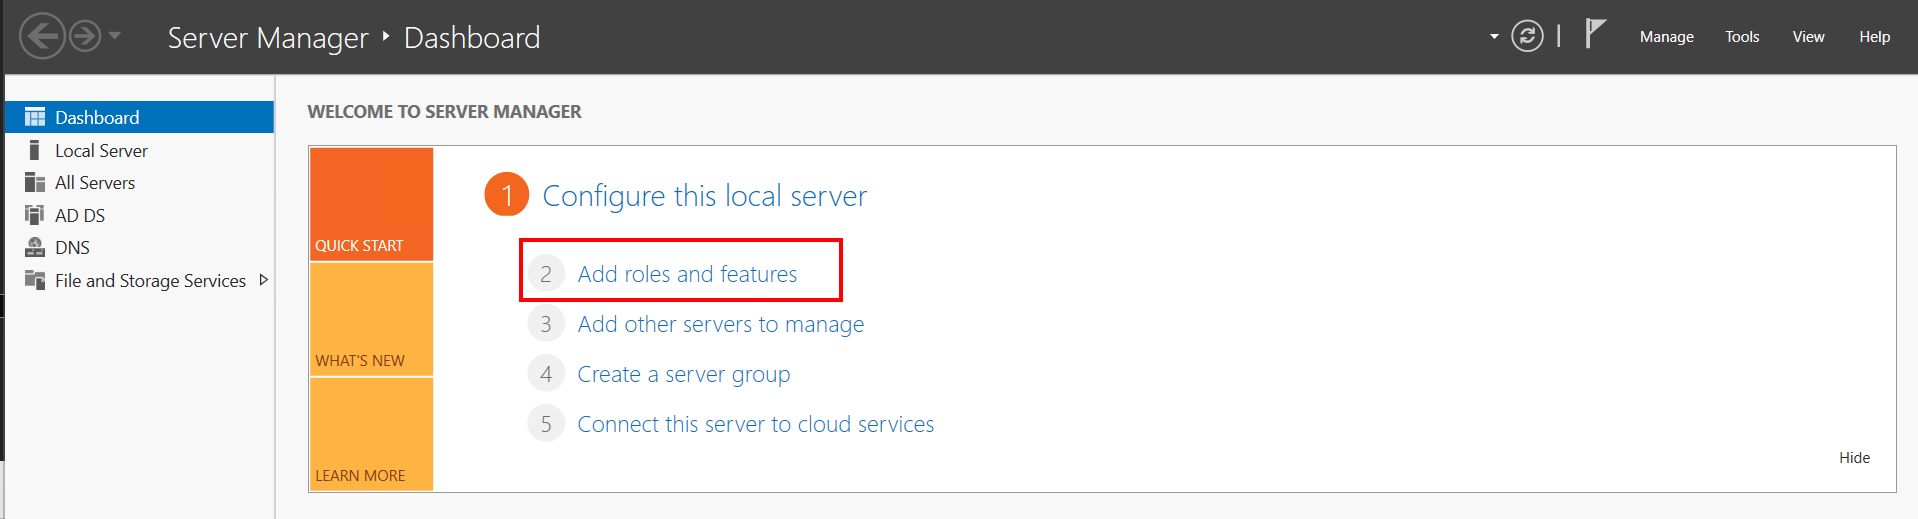Select the Local Server sidebar icon
Viewport: 1918px width, 519px height.
35,150
